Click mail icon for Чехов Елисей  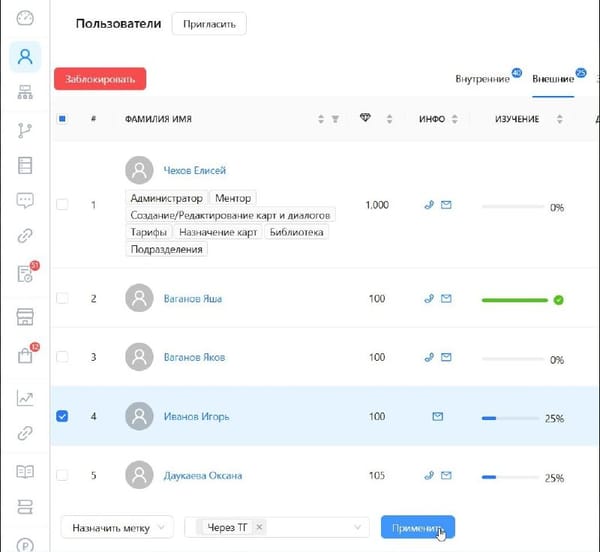click(x=446, y=205)
